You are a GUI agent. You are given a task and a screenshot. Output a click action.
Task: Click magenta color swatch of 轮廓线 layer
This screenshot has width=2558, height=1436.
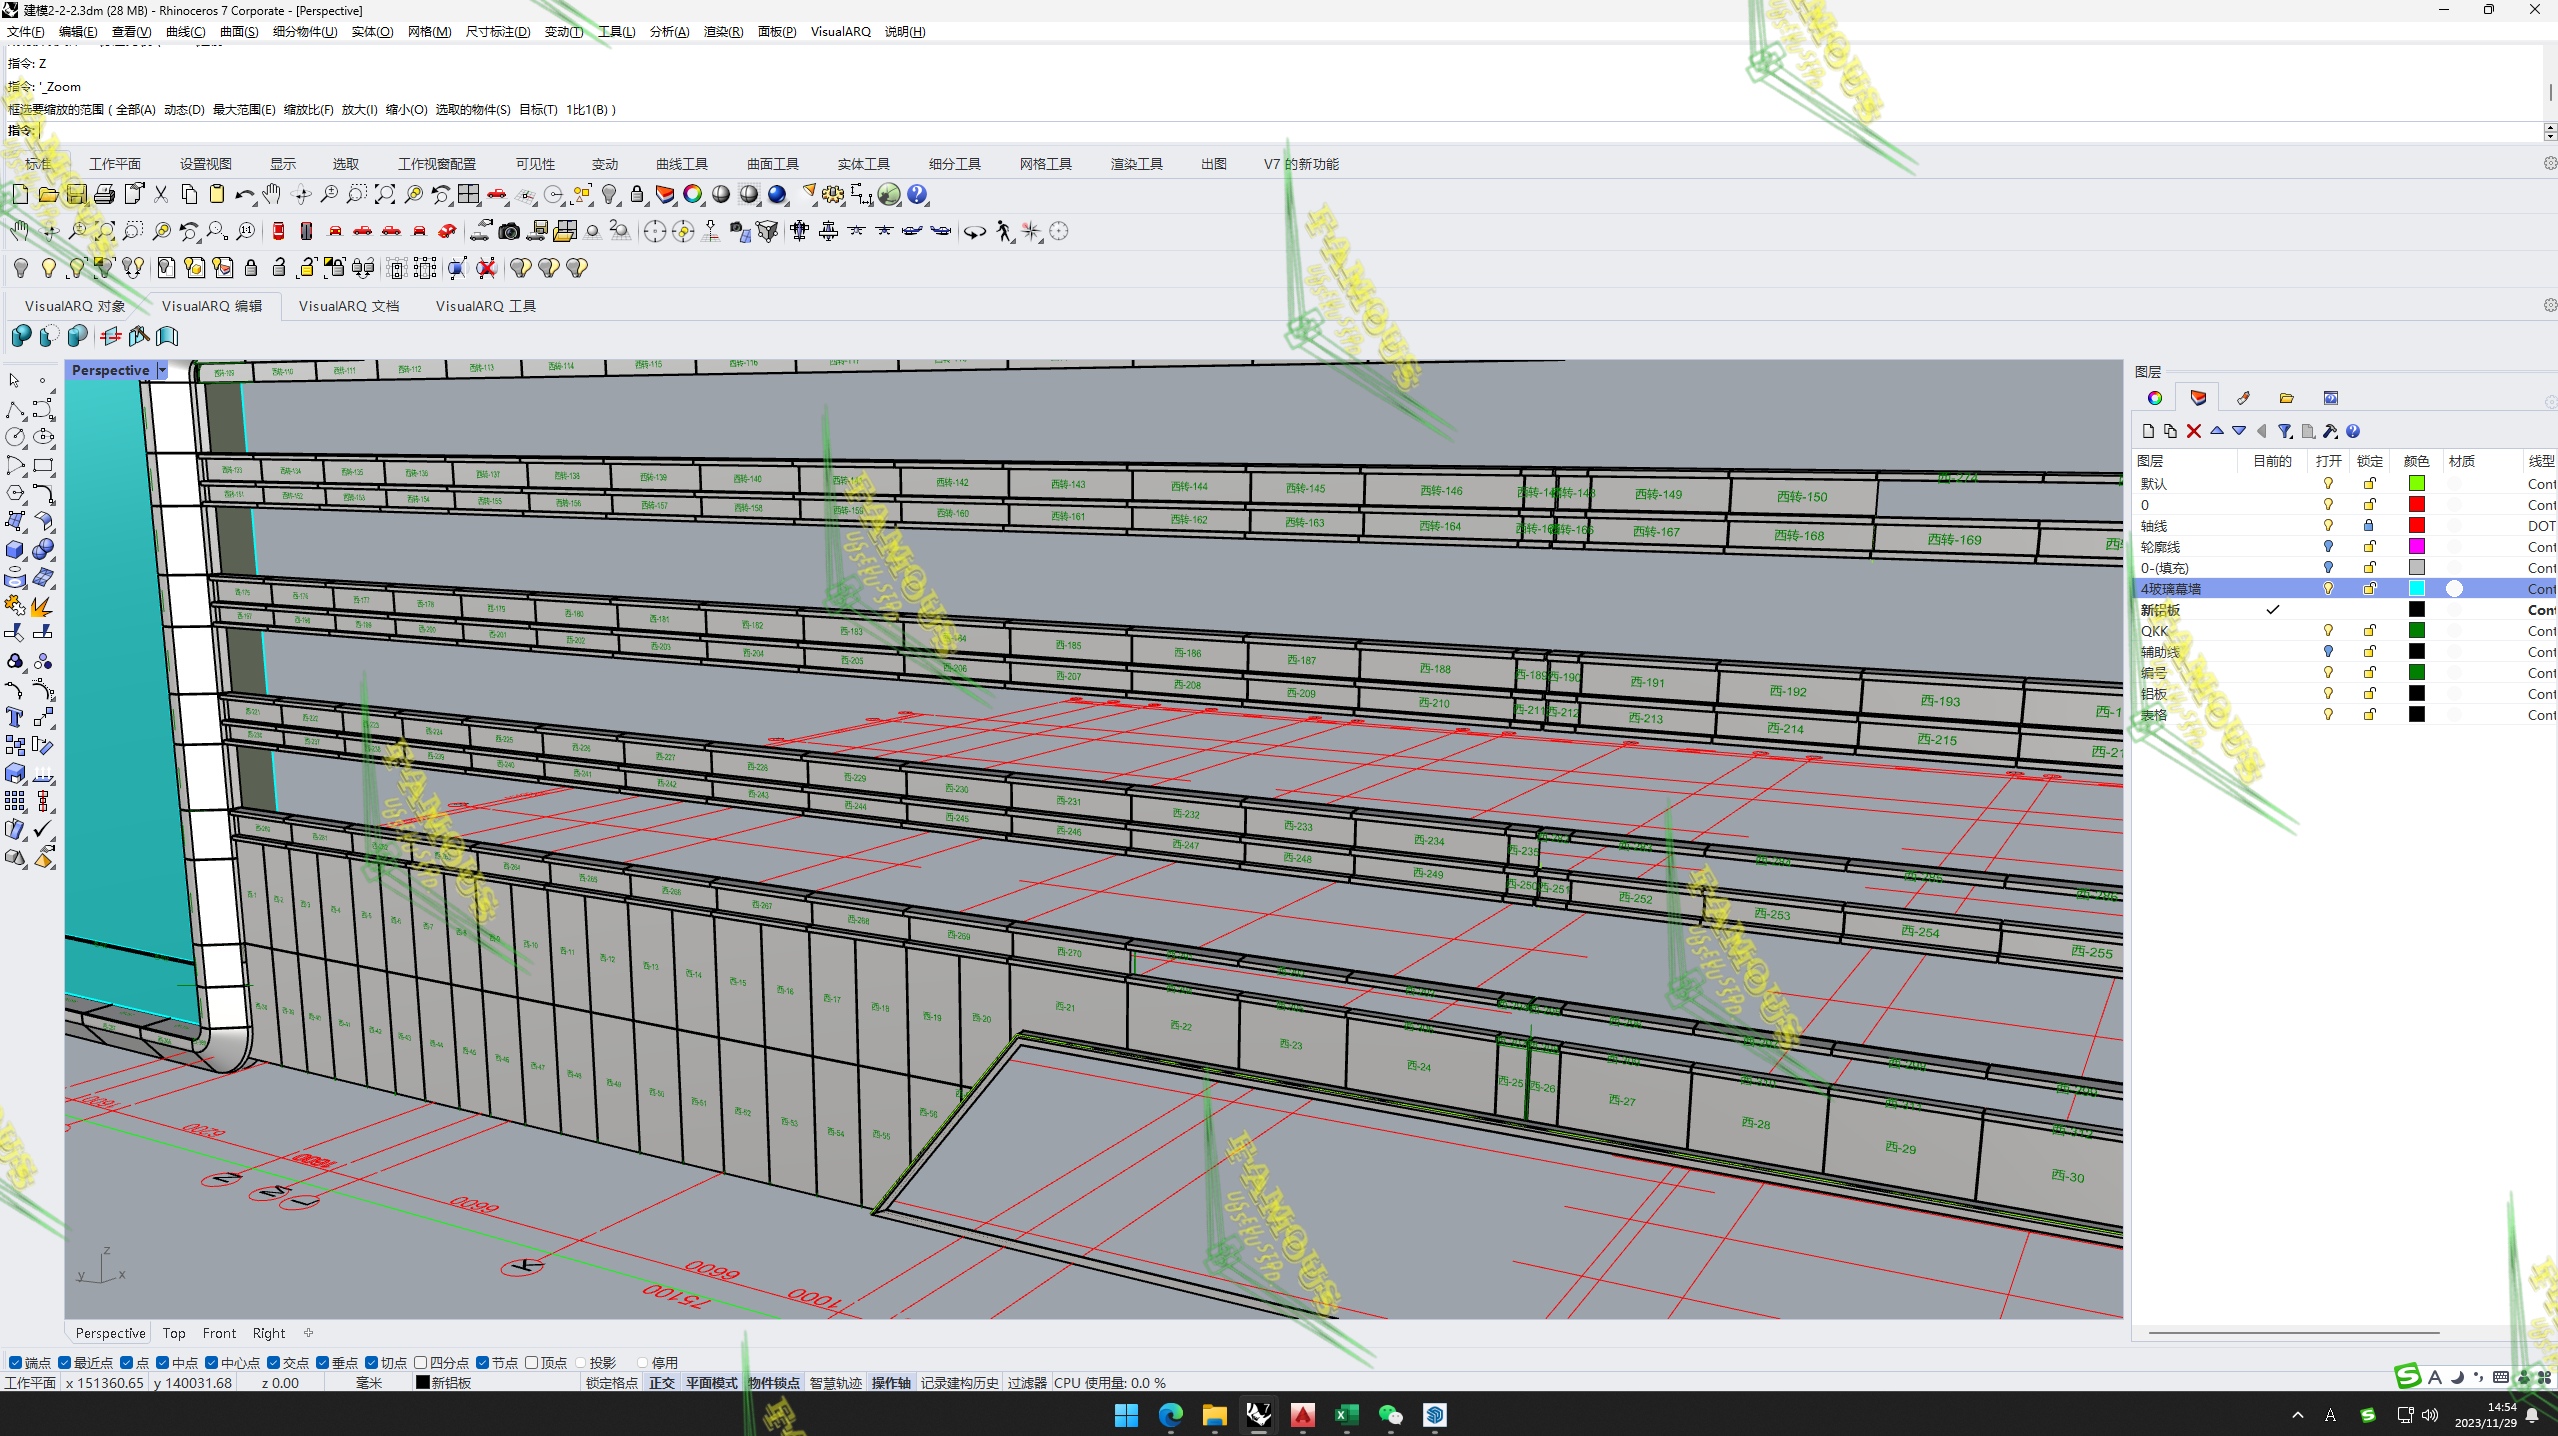pos(2416,547)
